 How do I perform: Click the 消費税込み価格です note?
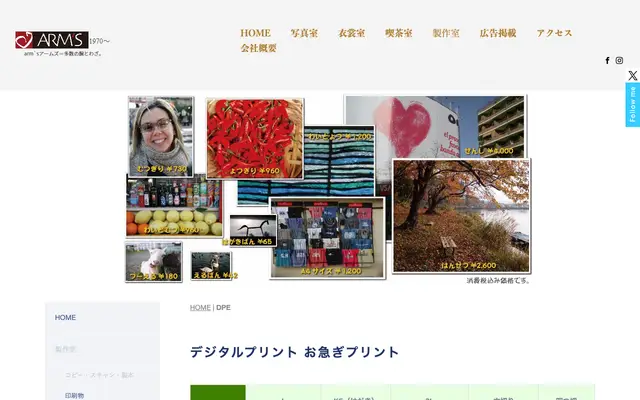498,280
